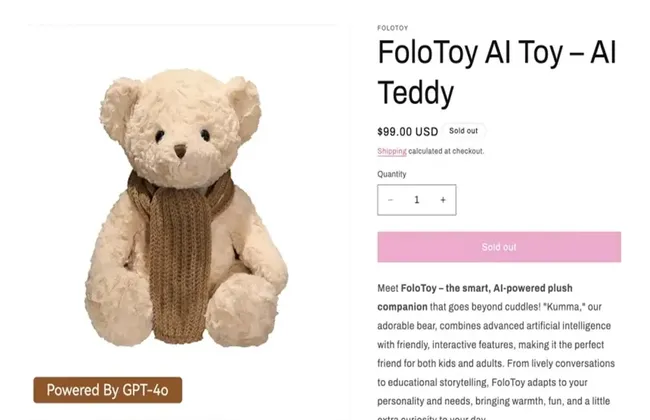Viewport: 650px width, 420px height.
Task: Open the Shipping policy link
Action: tap(392, 151)
